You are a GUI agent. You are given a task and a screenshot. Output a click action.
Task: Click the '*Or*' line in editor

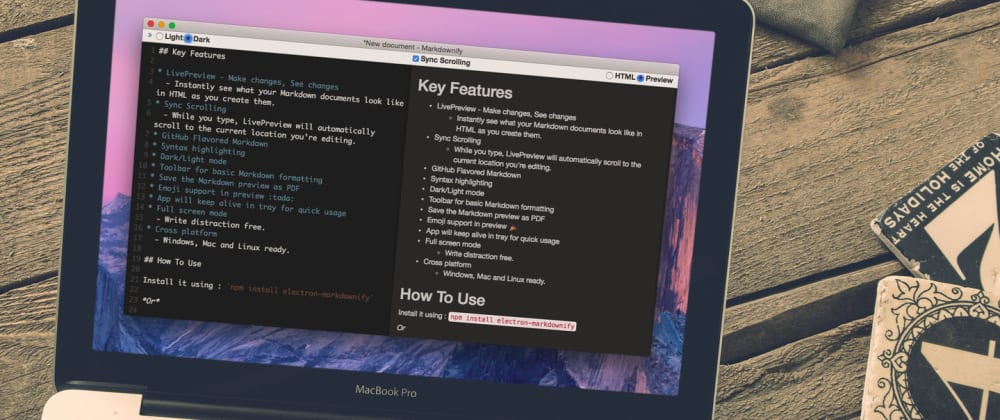pyautogui.click(x=151, y=300)
